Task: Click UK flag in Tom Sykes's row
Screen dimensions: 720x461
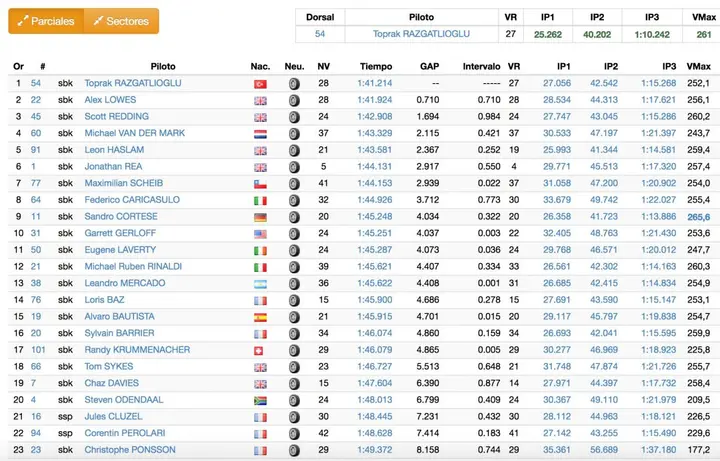Action: click(260, 367)
